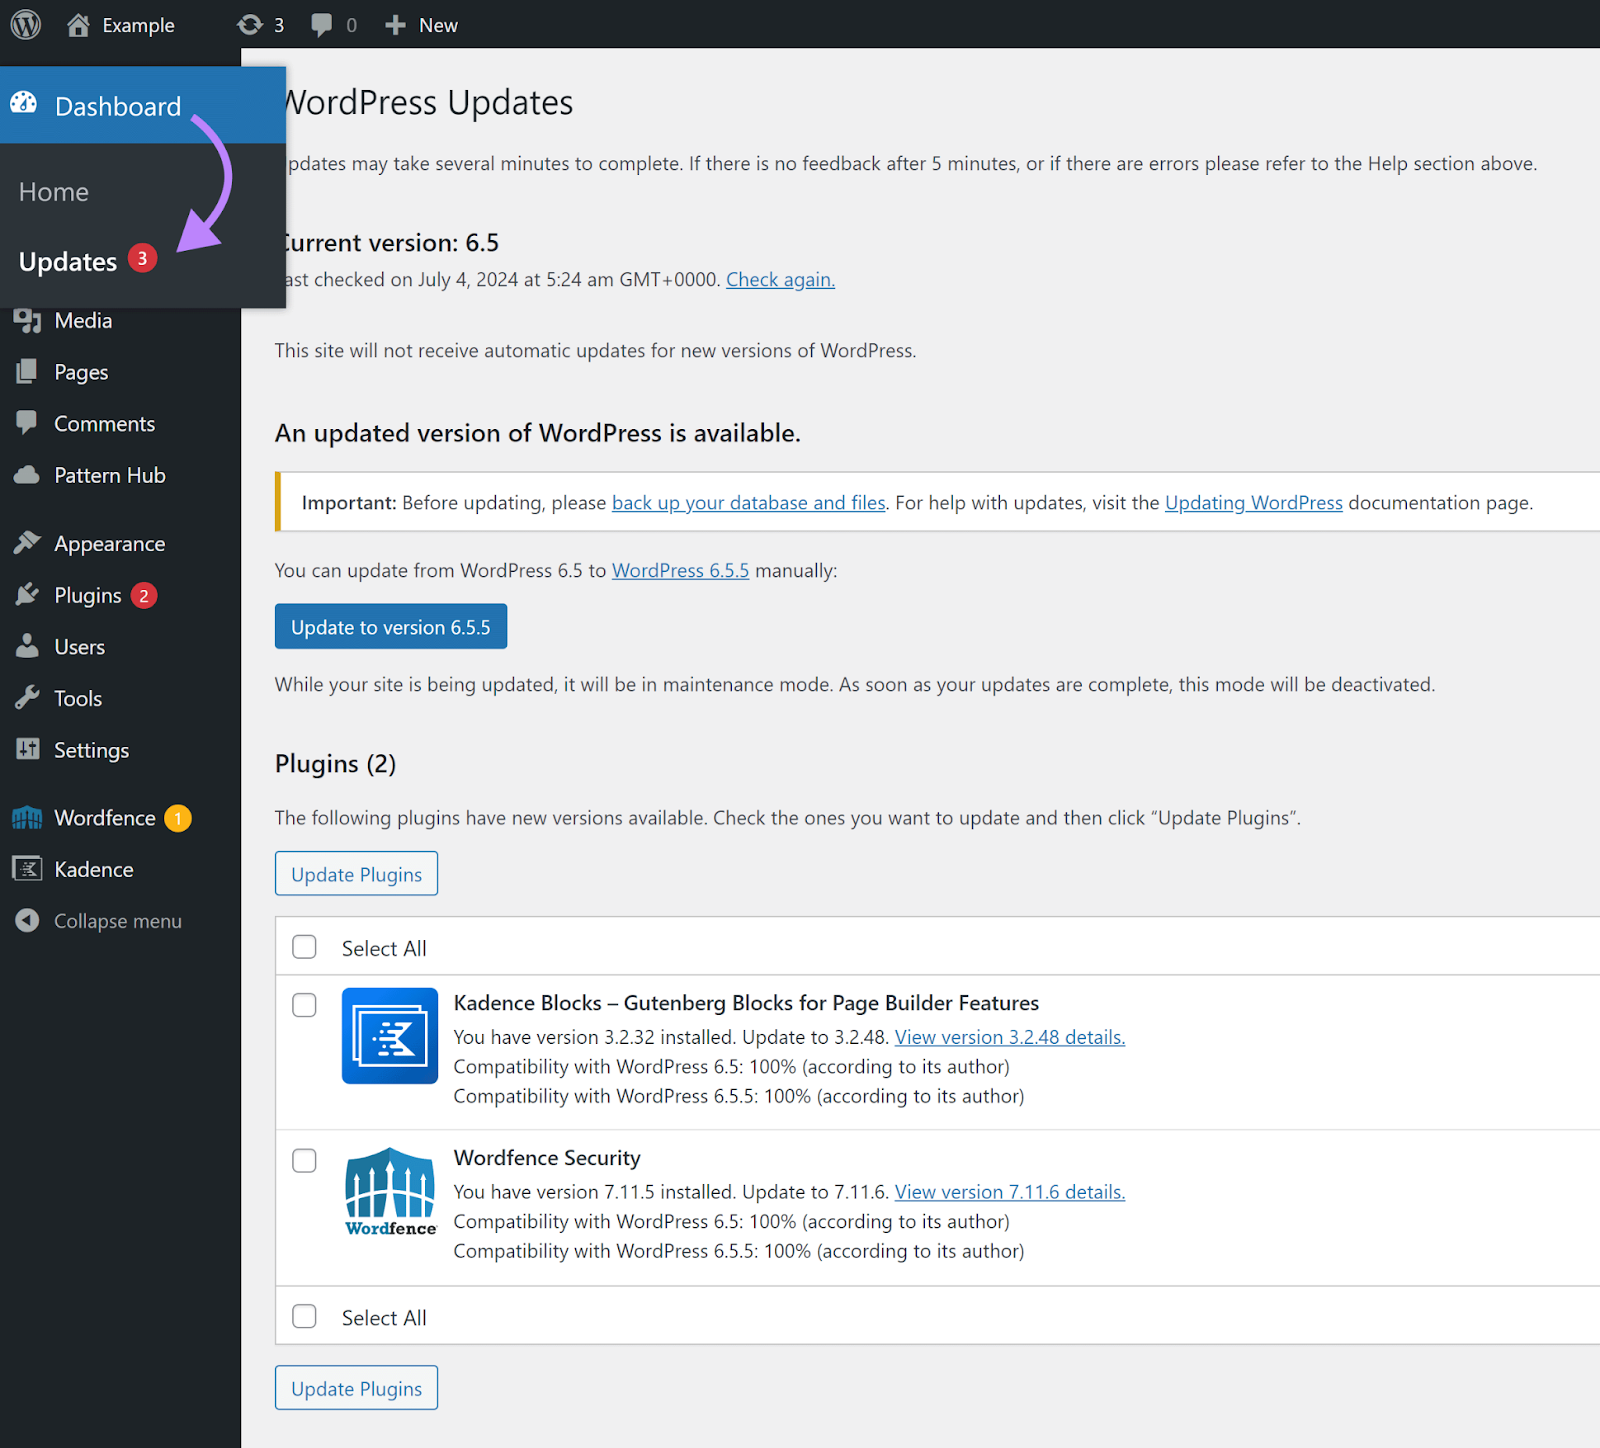Screen dimensions: 1600x1448
Task: Open the Media library icon
Action: point(27,320)
